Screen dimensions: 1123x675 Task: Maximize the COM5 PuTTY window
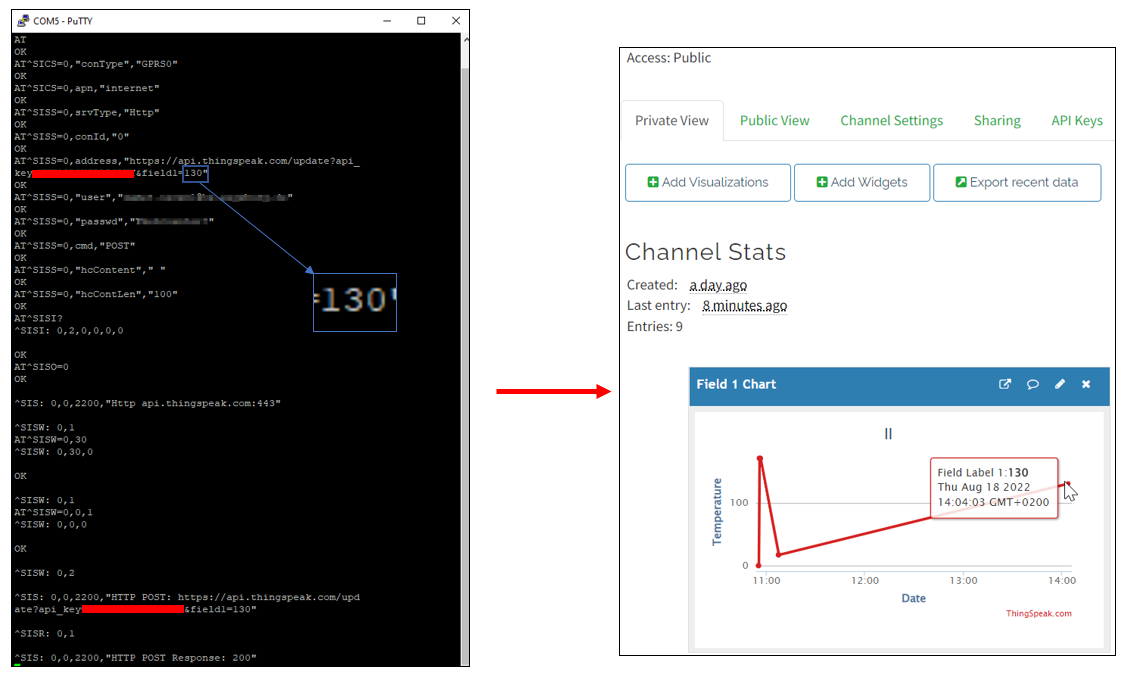(421, 21)
